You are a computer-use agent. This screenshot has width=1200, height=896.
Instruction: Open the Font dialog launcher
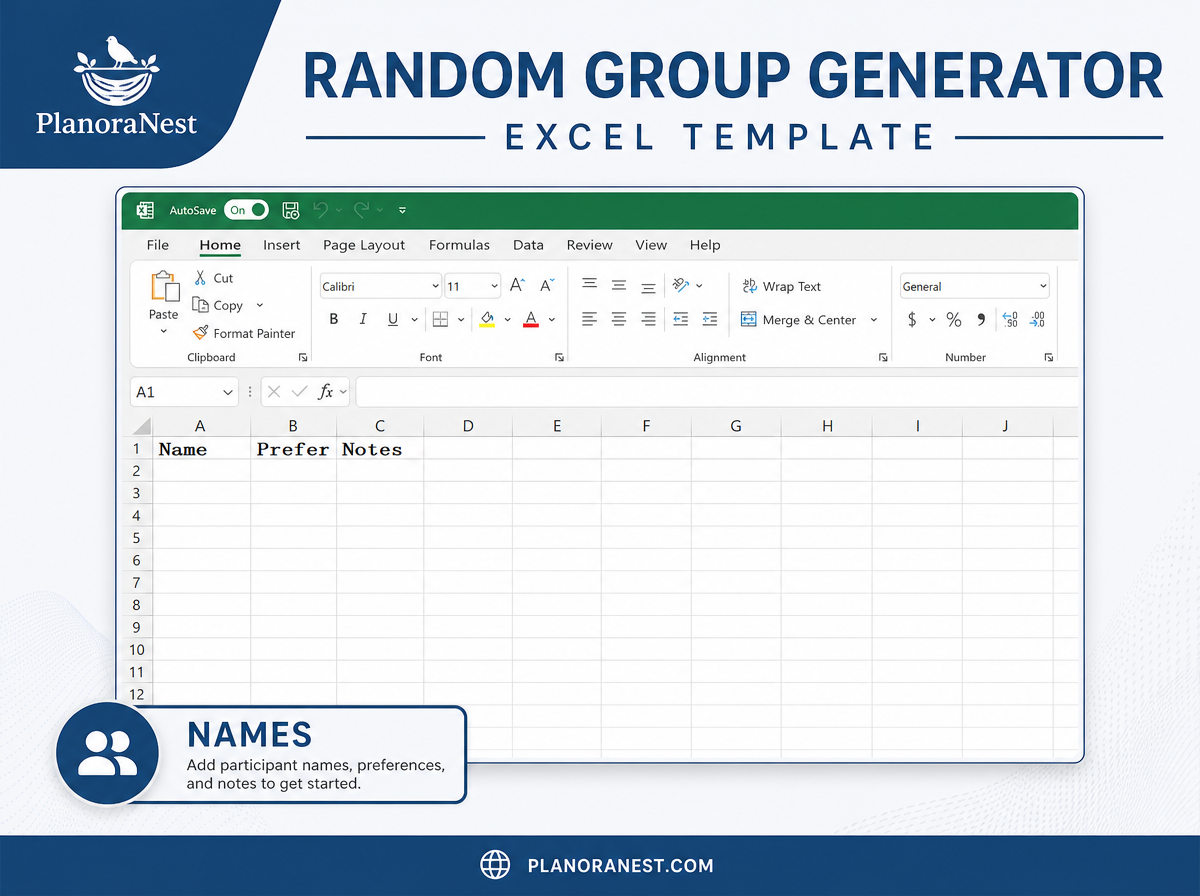559,357
